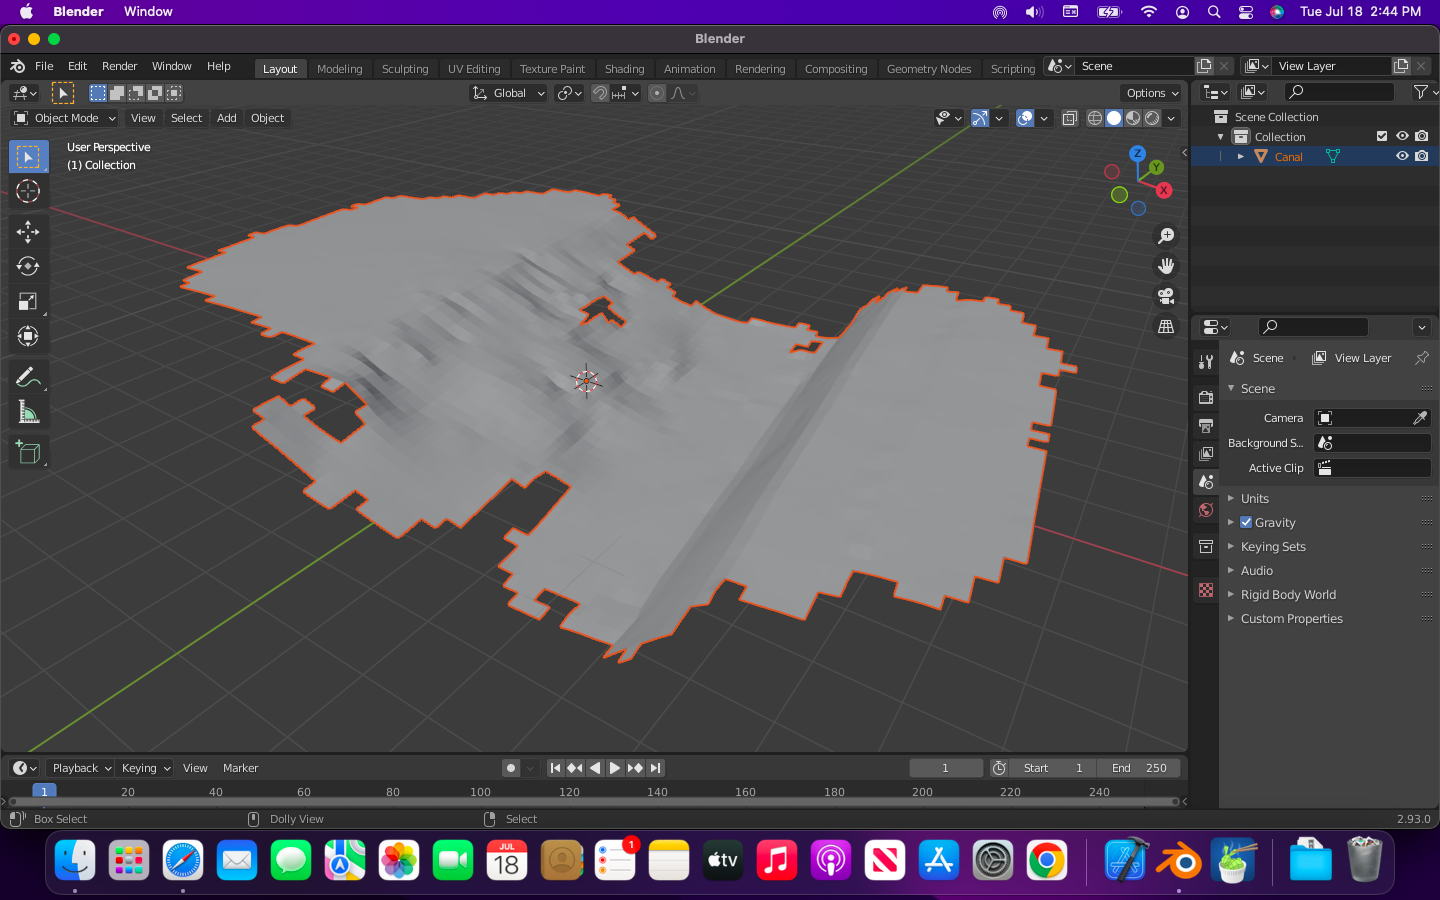This screenshot has width=1440, height=900.
Task: Select the Scale tool
Action: point(28,301)
